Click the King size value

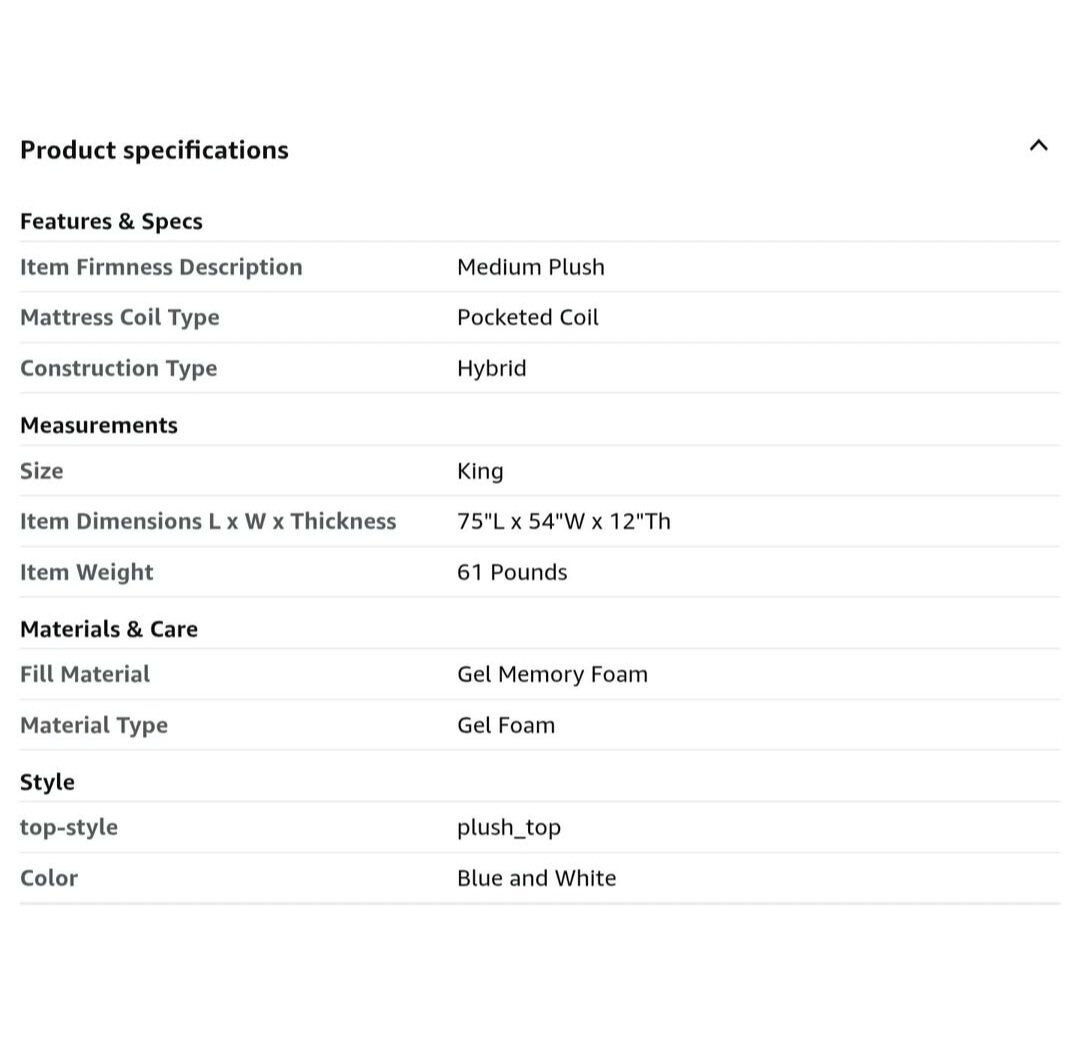click(x=480, y=471)
